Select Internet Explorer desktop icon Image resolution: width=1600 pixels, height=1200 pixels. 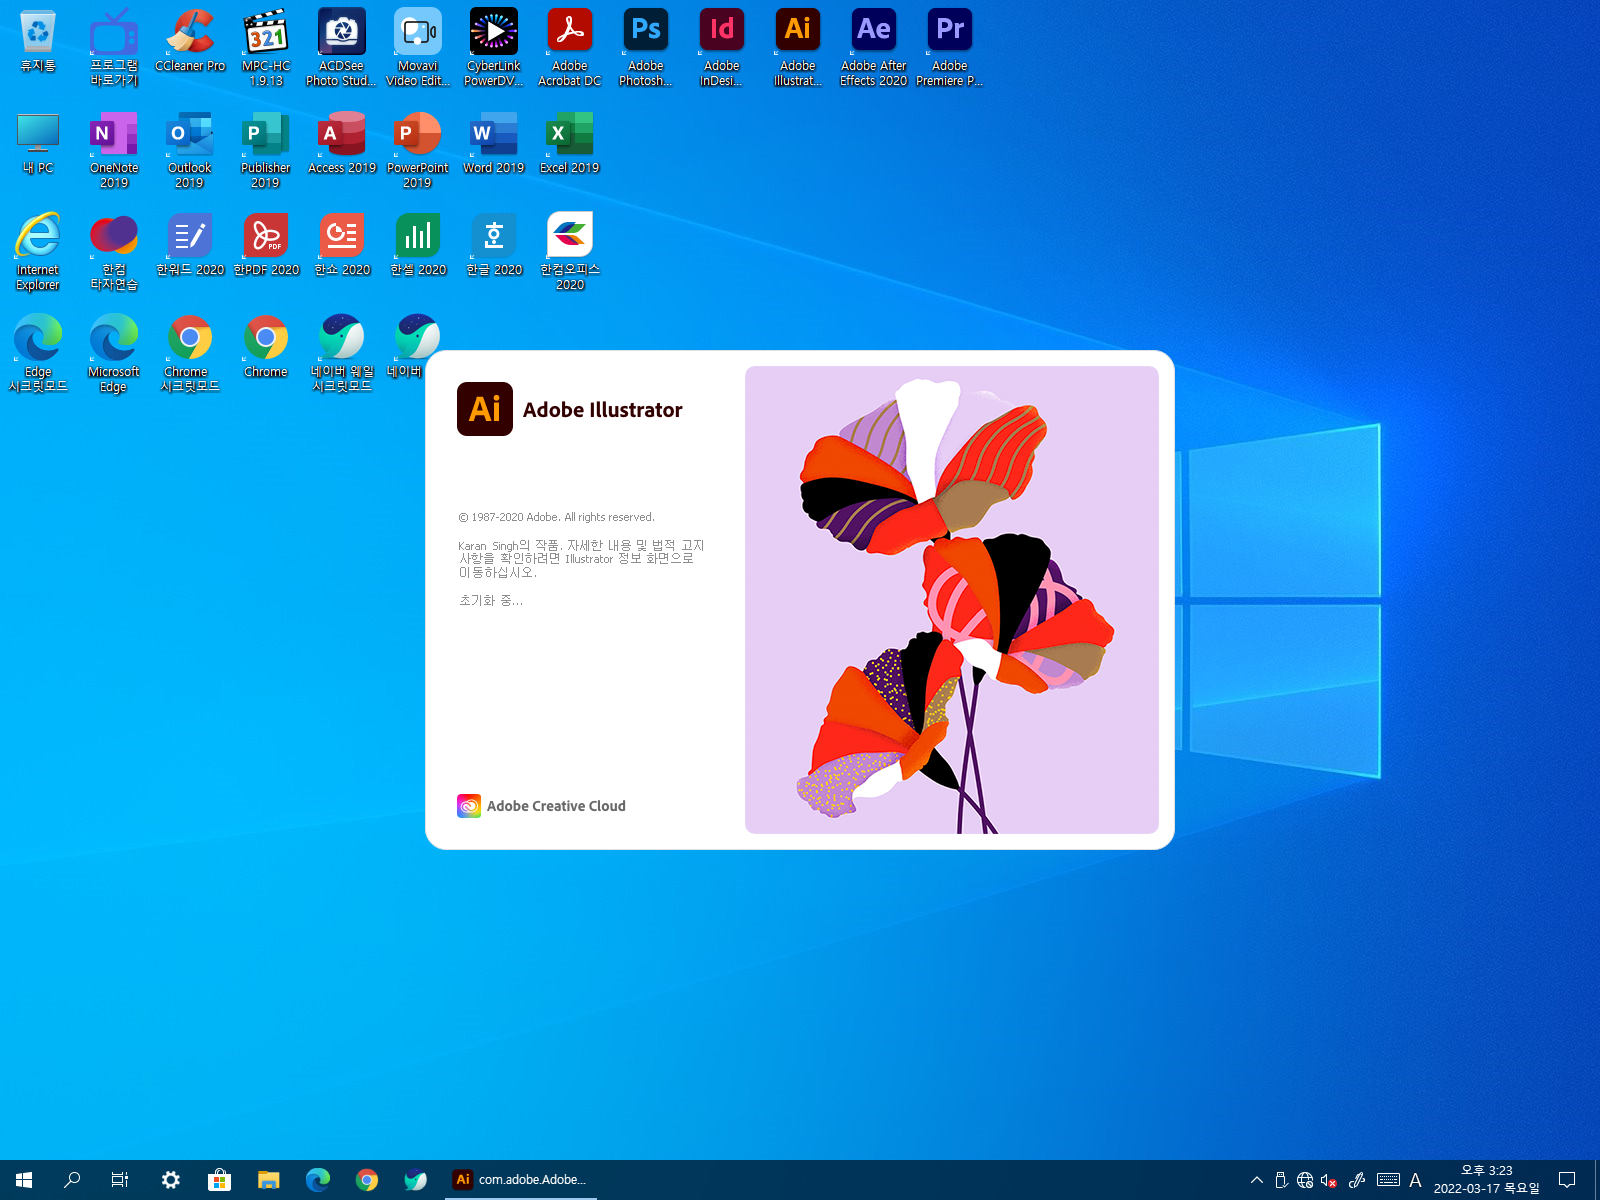coord(38,252)
